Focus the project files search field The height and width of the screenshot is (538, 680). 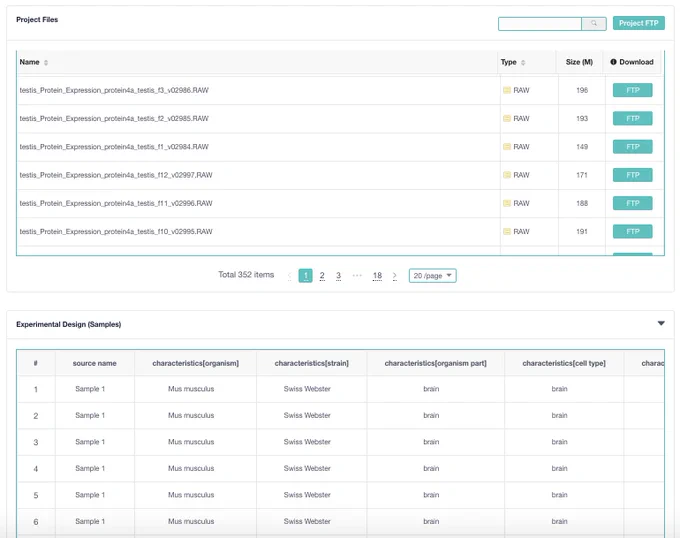tap(539, 24)
